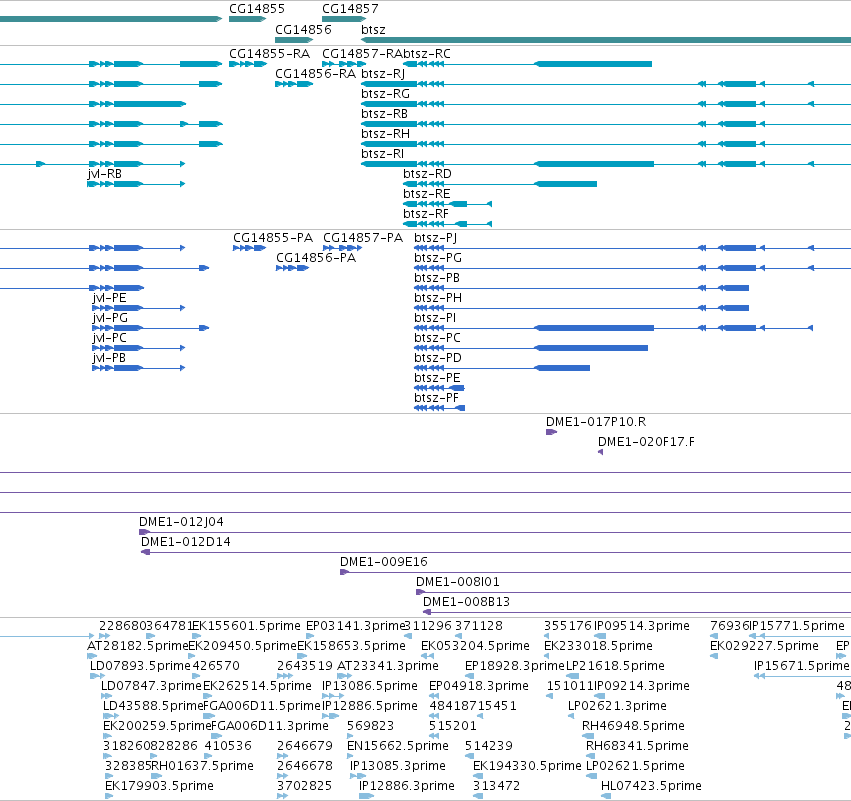Click EST label EP04918.3prime
Image resolution: width=851 pixels, height=801 pixels.
[479, 686]
